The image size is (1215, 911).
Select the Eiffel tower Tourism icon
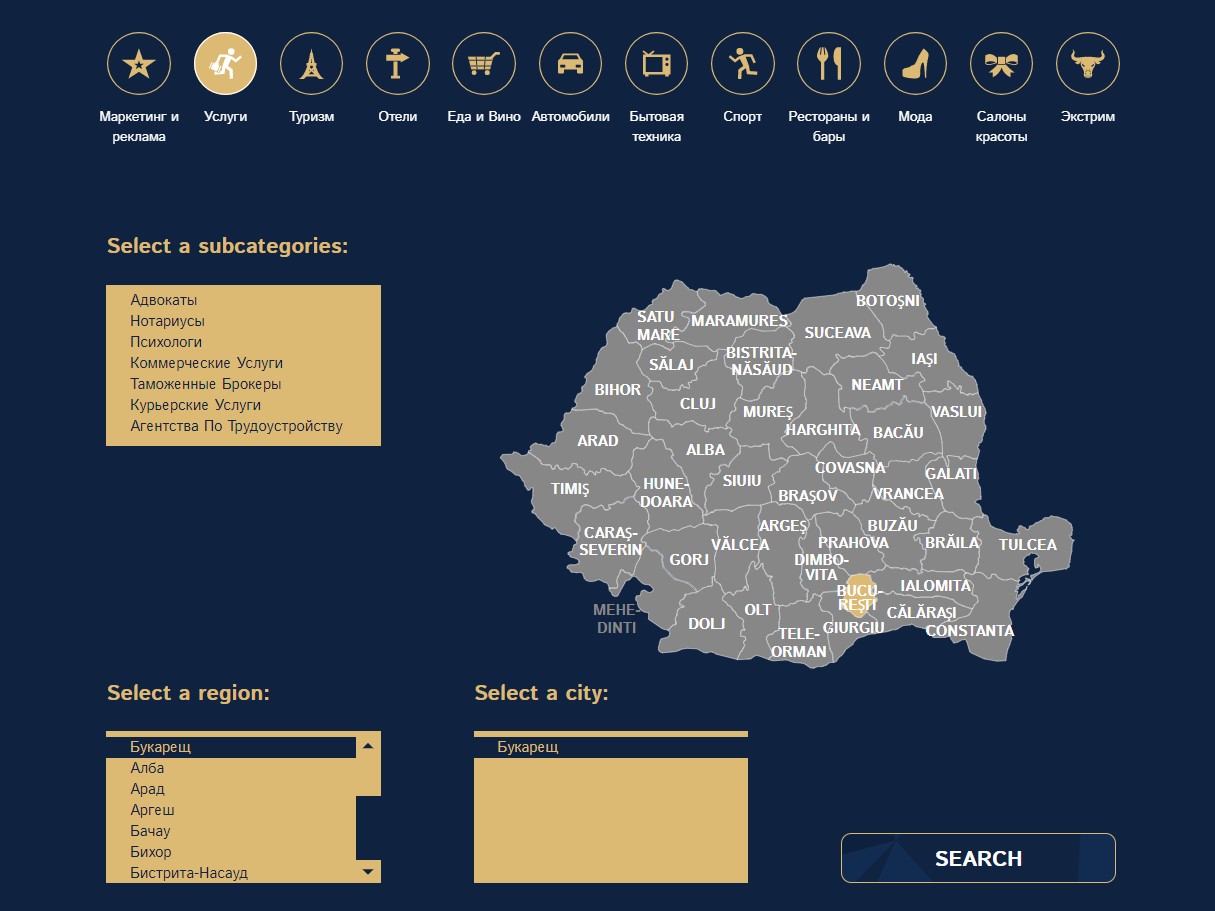(x=311, y=64)
